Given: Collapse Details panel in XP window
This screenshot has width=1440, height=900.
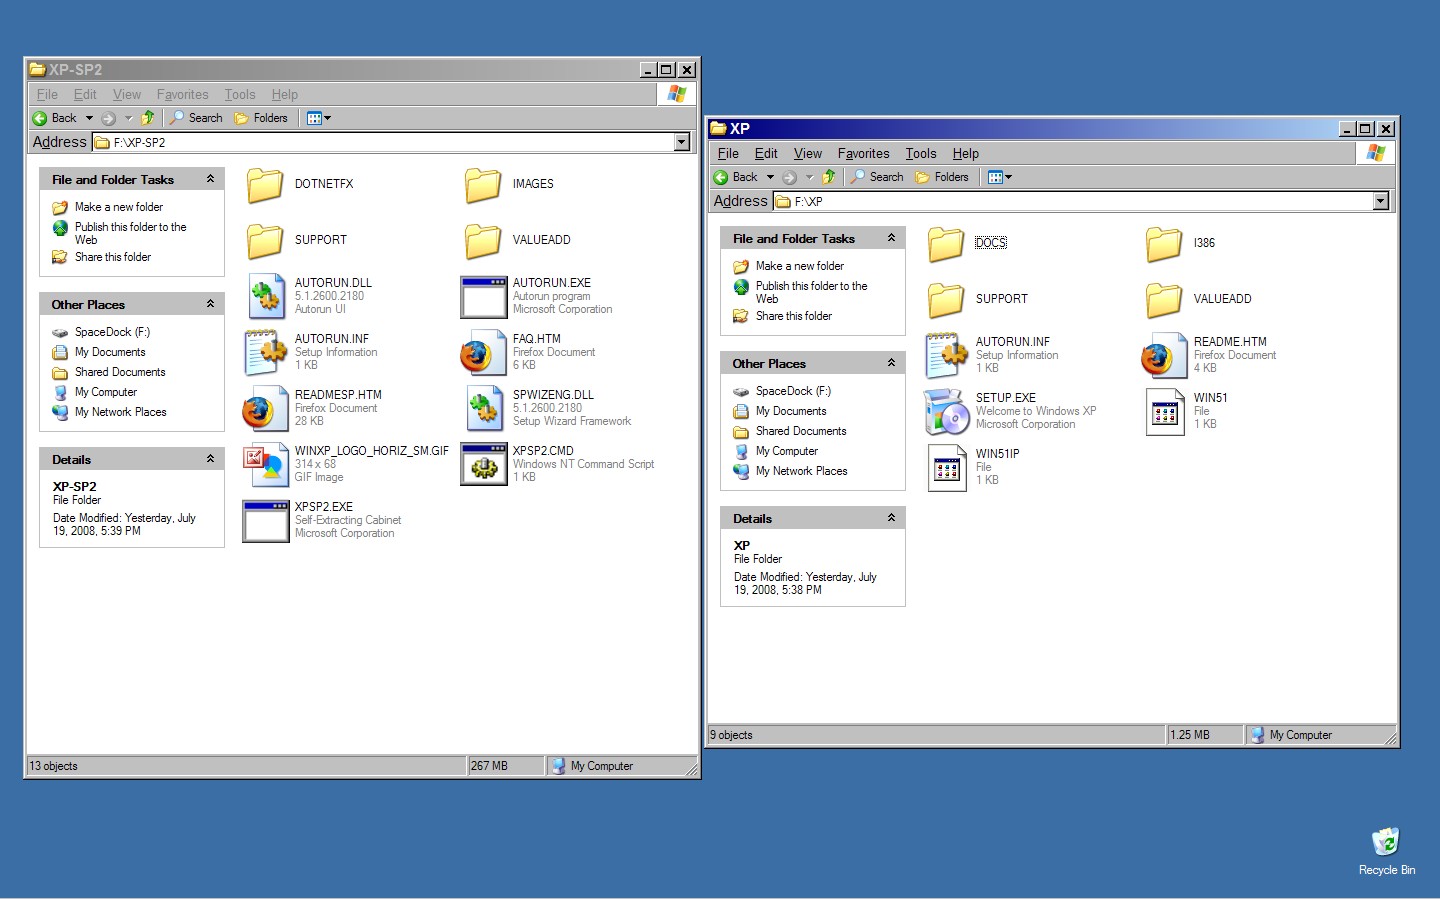Looking at the screenshot, I should (891, 518).
